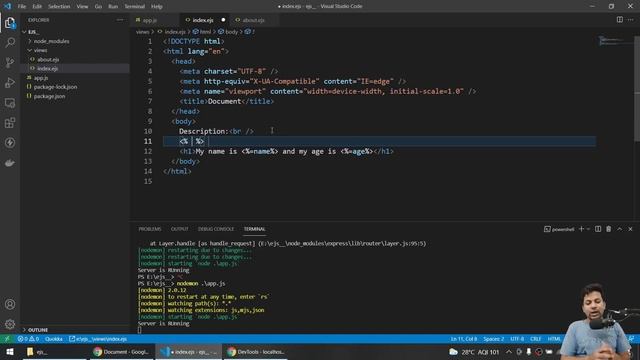Screen dimensions: 640x360
Task: Switch to the Problems panel tab
Action: coord(150,229)
